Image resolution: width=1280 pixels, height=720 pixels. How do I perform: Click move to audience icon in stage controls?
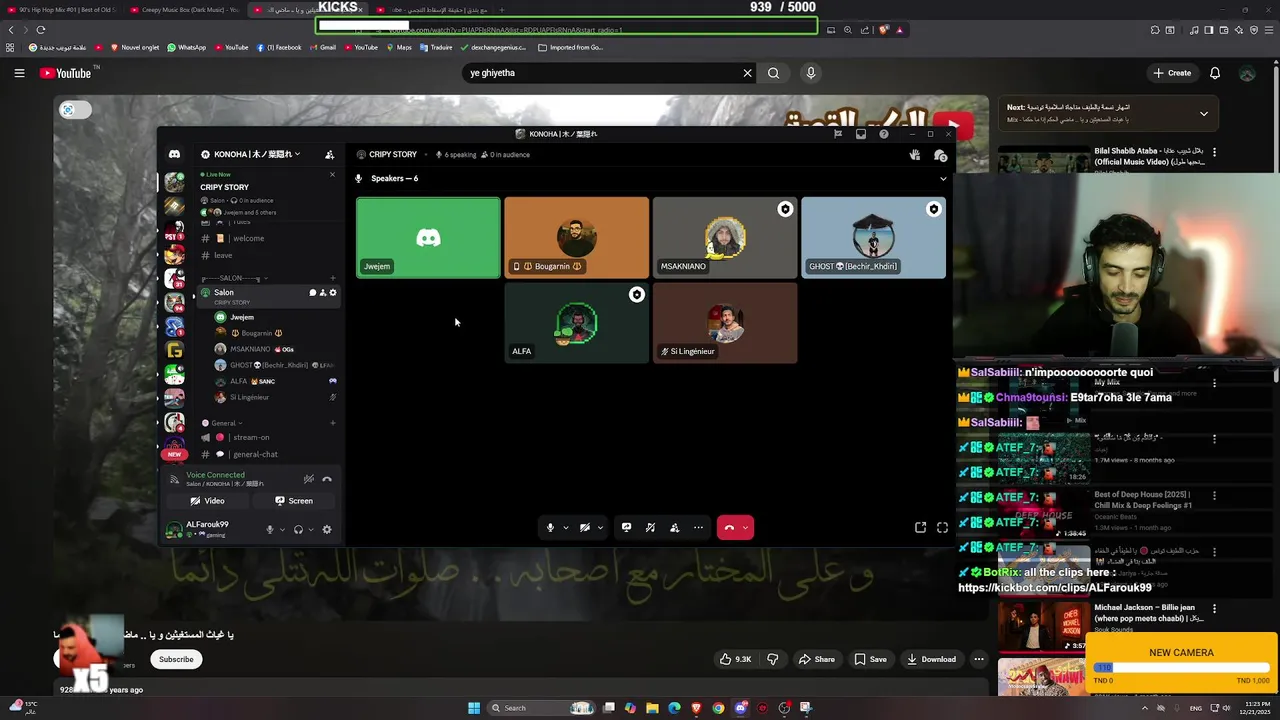click(x=674, y=527)
